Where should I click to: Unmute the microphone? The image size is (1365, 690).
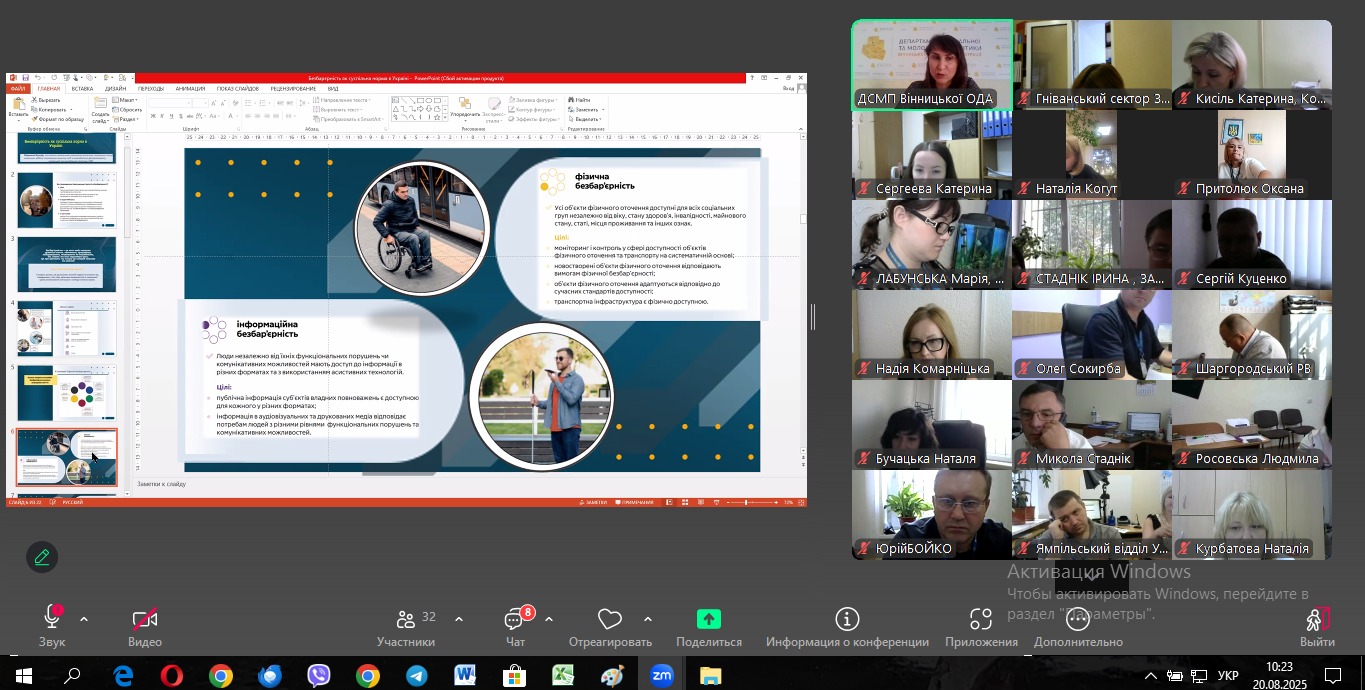(52, 619)
